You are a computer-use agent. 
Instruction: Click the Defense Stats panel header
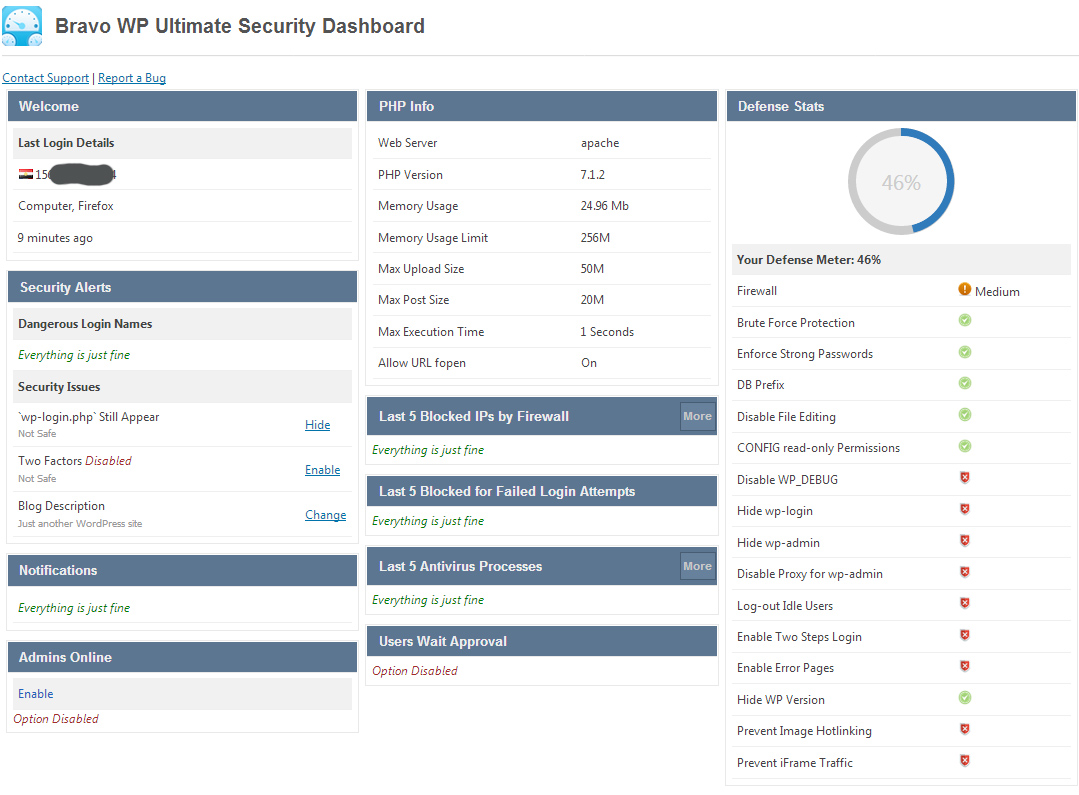coord(901,106)
